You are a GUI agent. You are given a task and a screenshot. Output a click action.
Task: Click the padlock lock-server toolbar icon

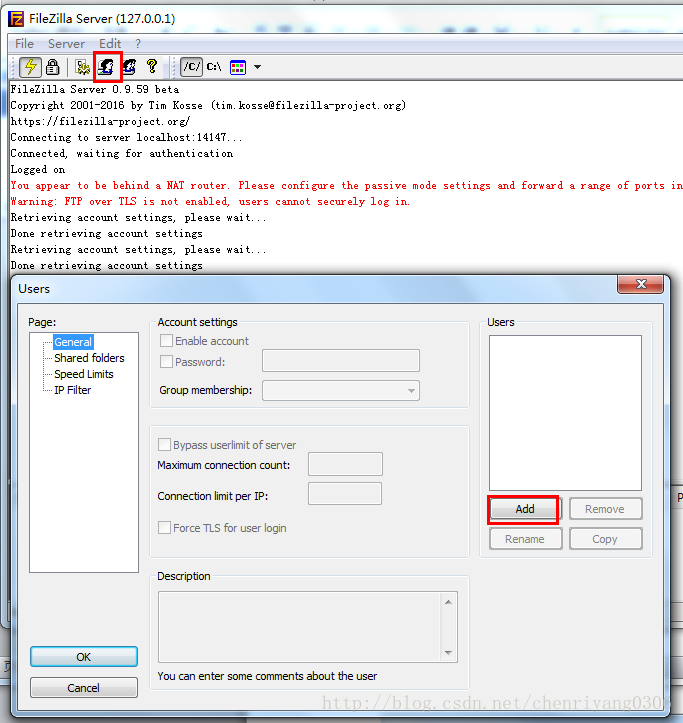(53, 67)
